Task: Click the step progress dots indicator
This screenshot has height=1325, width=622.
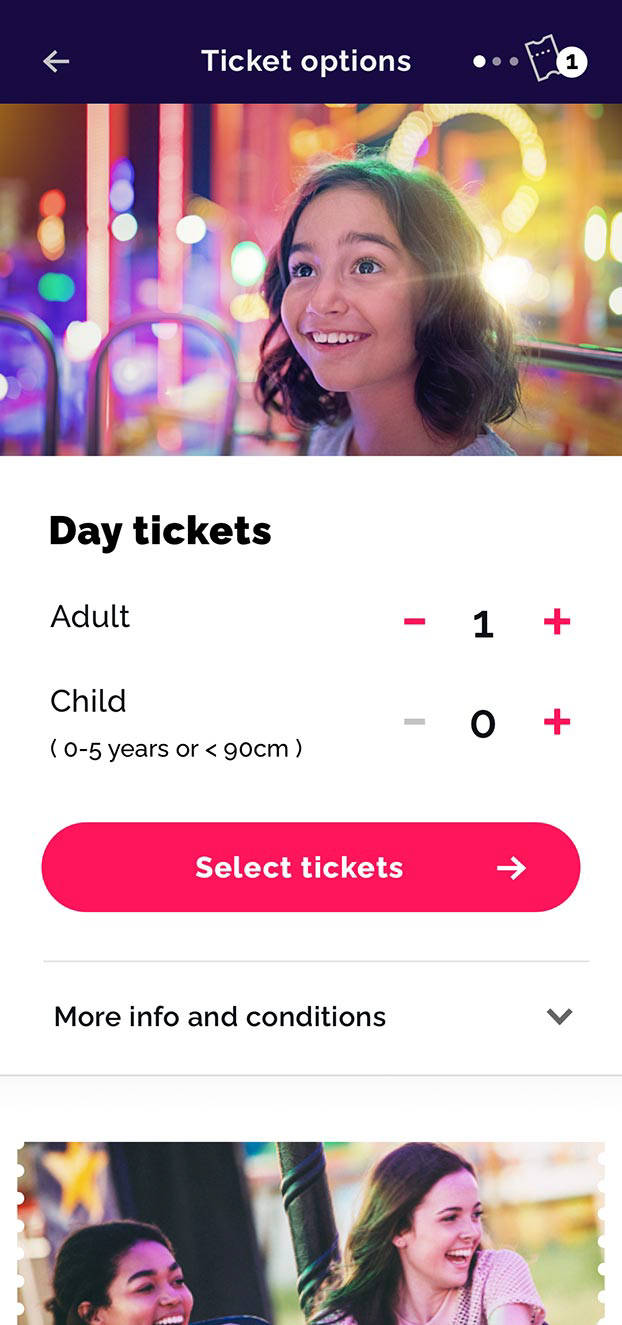Action: pos(496,62)
